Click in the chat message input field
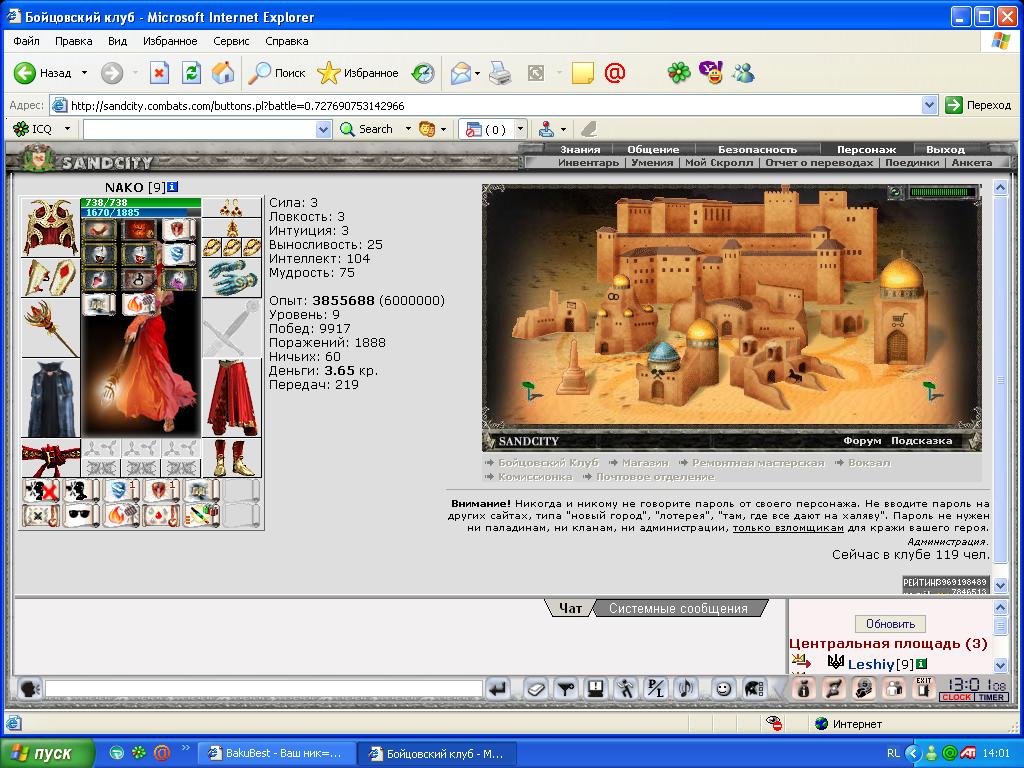This screenshot has height=768, width=1024. click(x=263, y=688)
